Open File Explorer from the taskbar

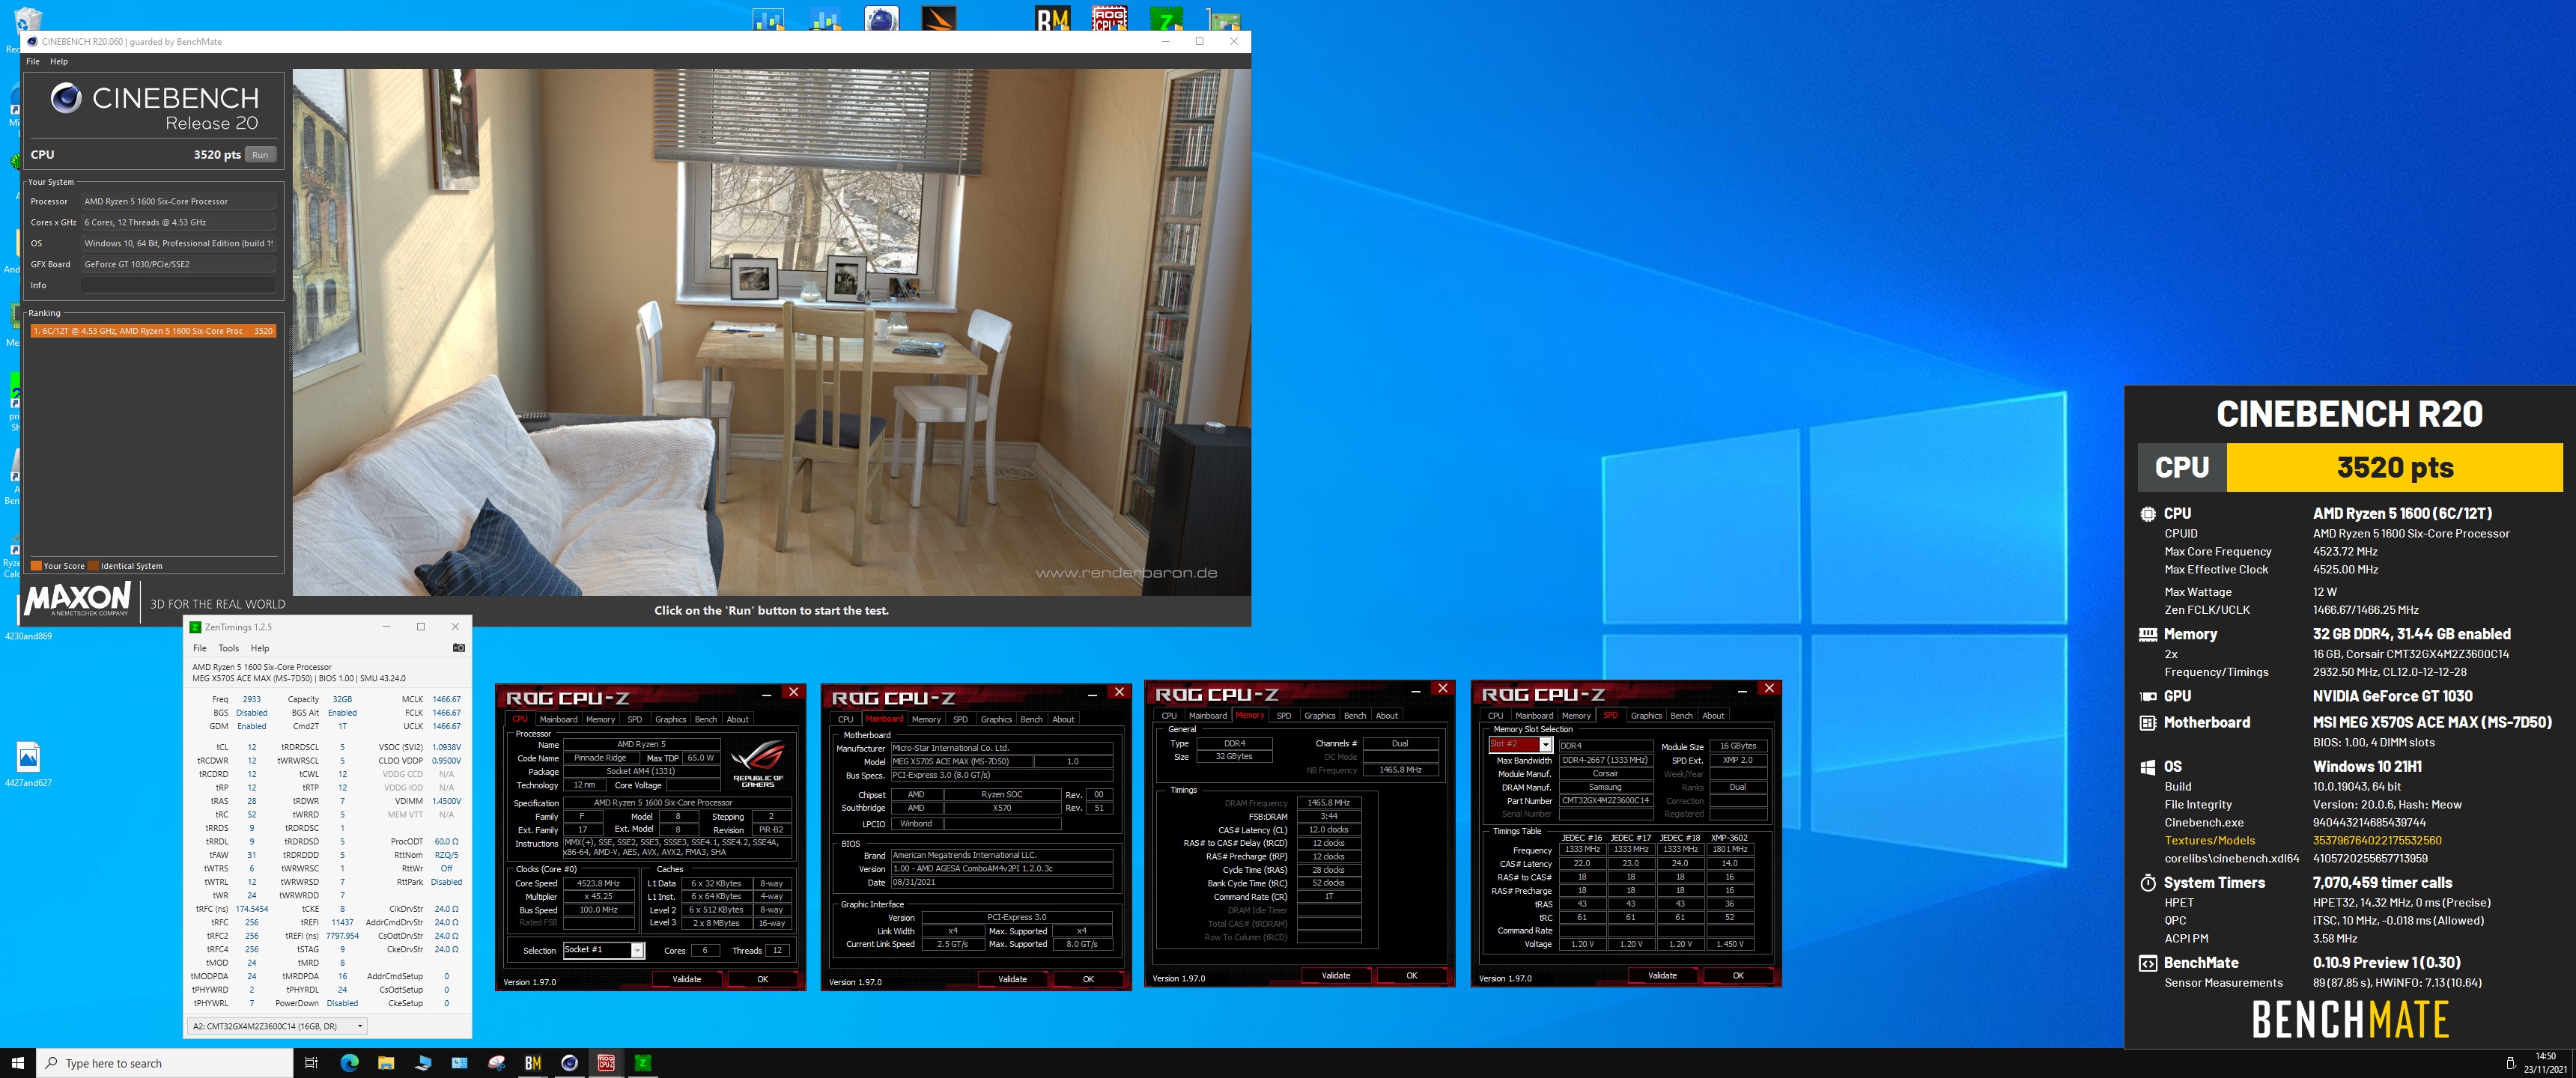pyautogui.click(x=386, y=1063)
